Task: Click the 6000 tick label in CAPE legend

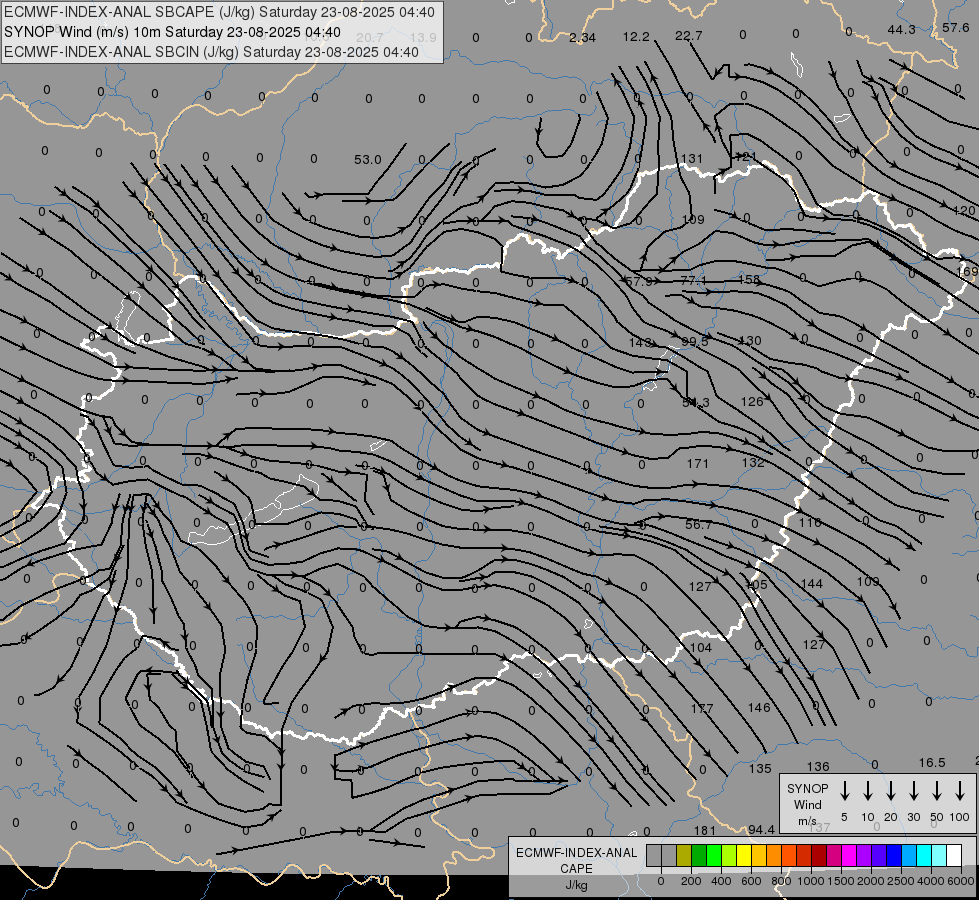Action: (961, 881)
